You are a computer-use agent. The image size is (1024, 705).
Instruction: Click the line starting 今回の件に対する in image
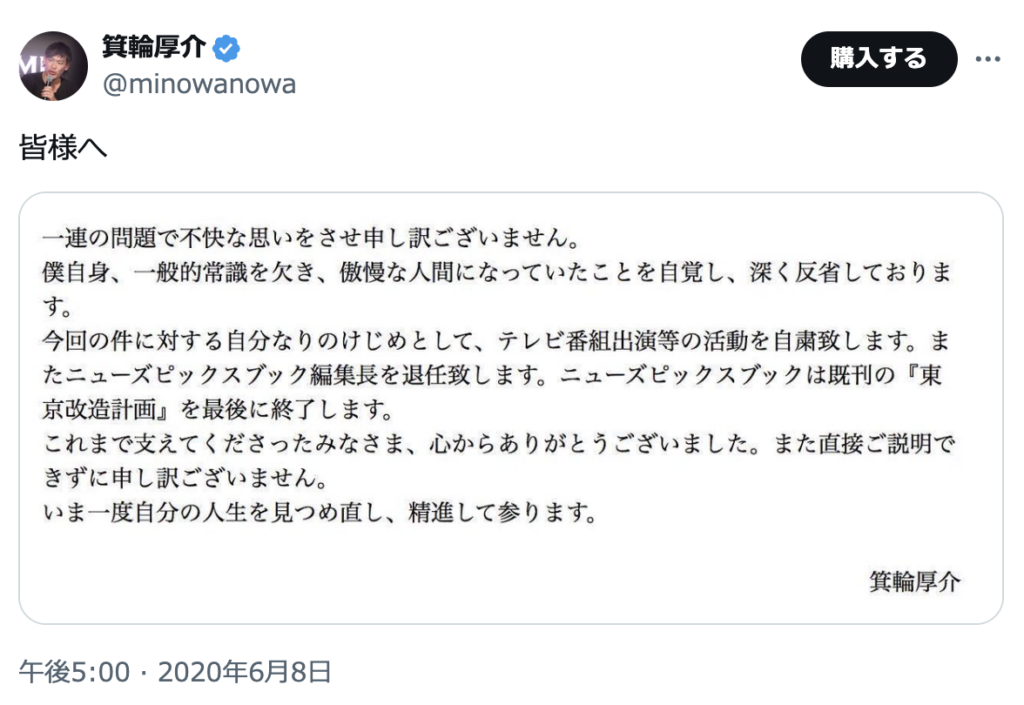[x=497, y=341]
